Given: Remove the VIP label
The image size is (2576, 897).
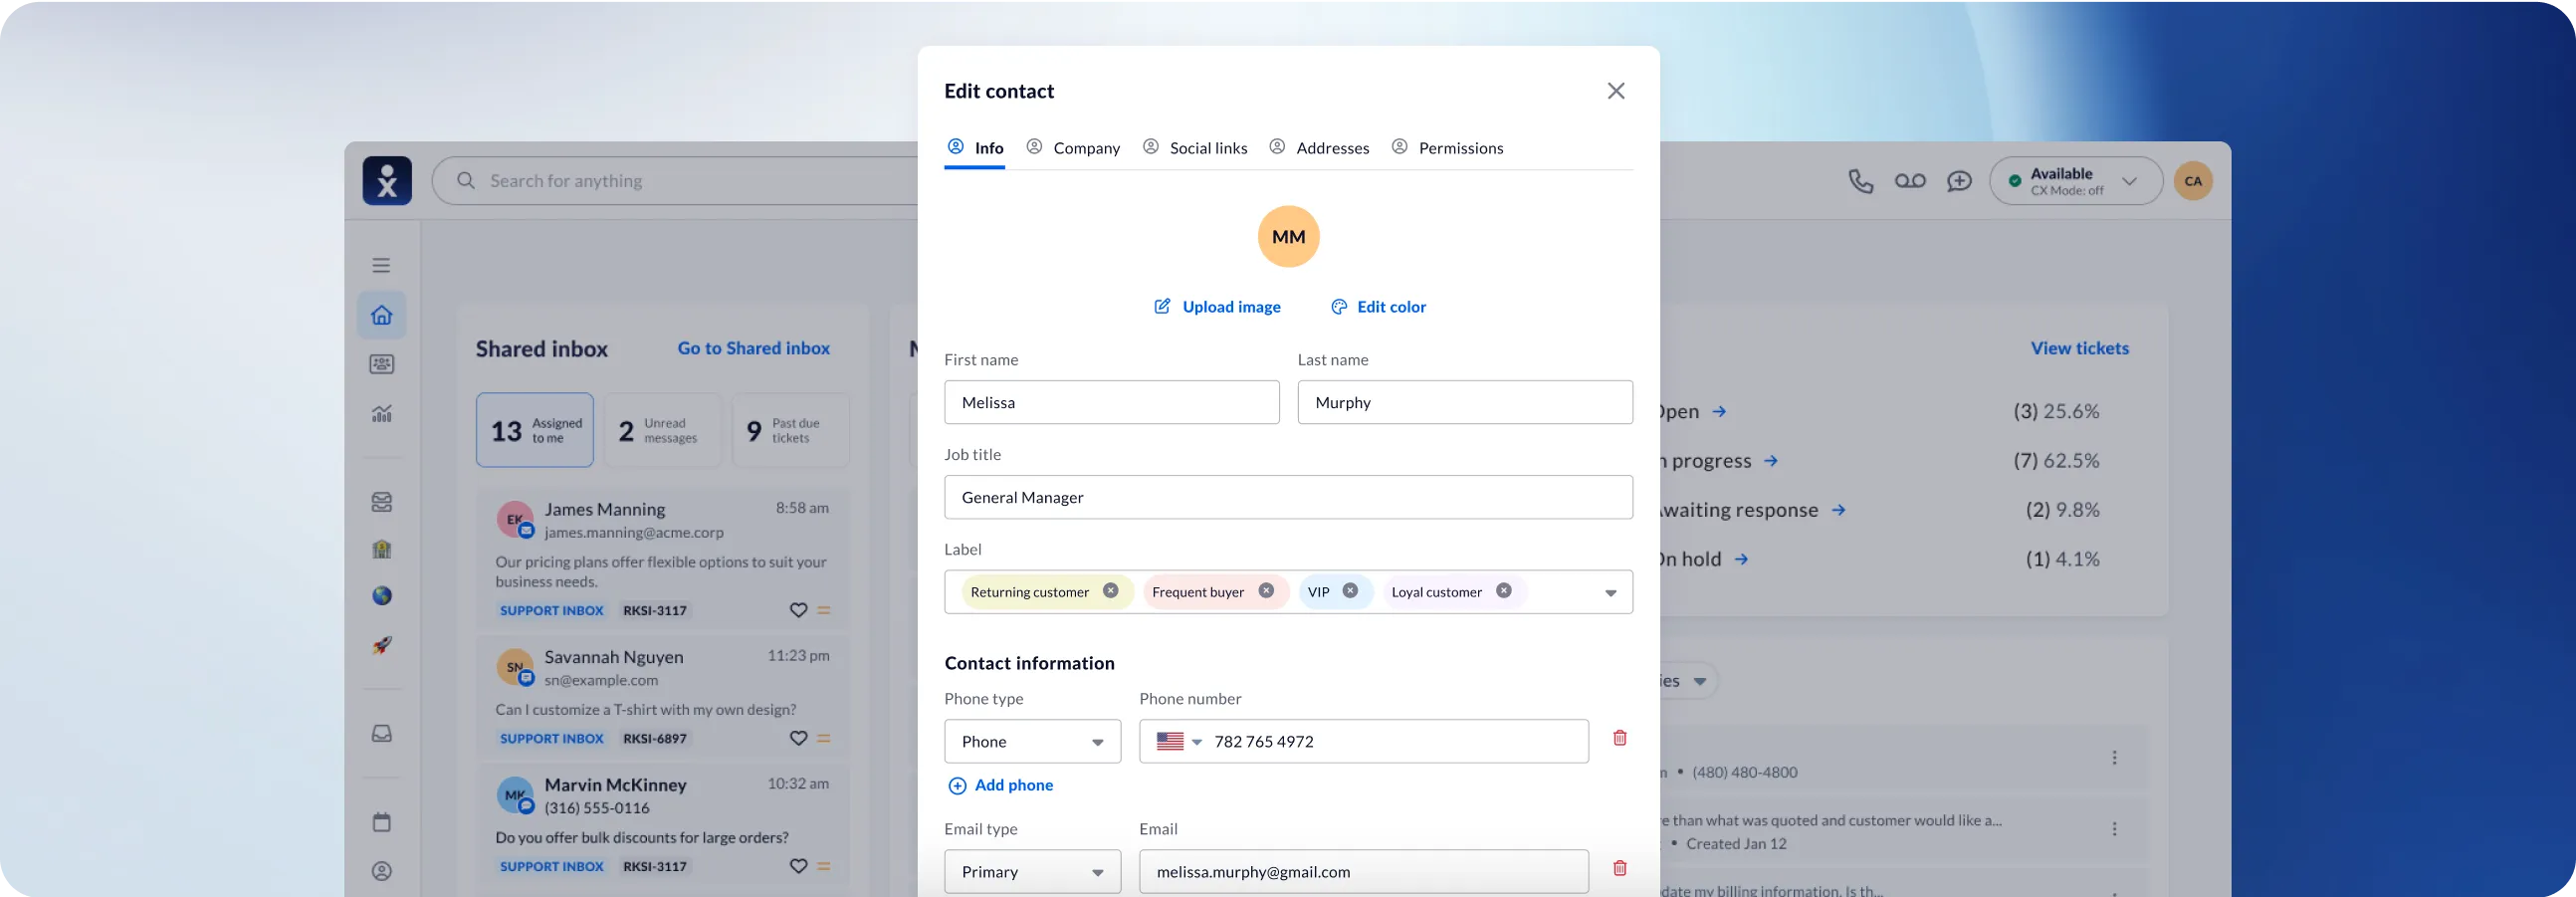Looking at the screenshot, I should point(1350,591).
